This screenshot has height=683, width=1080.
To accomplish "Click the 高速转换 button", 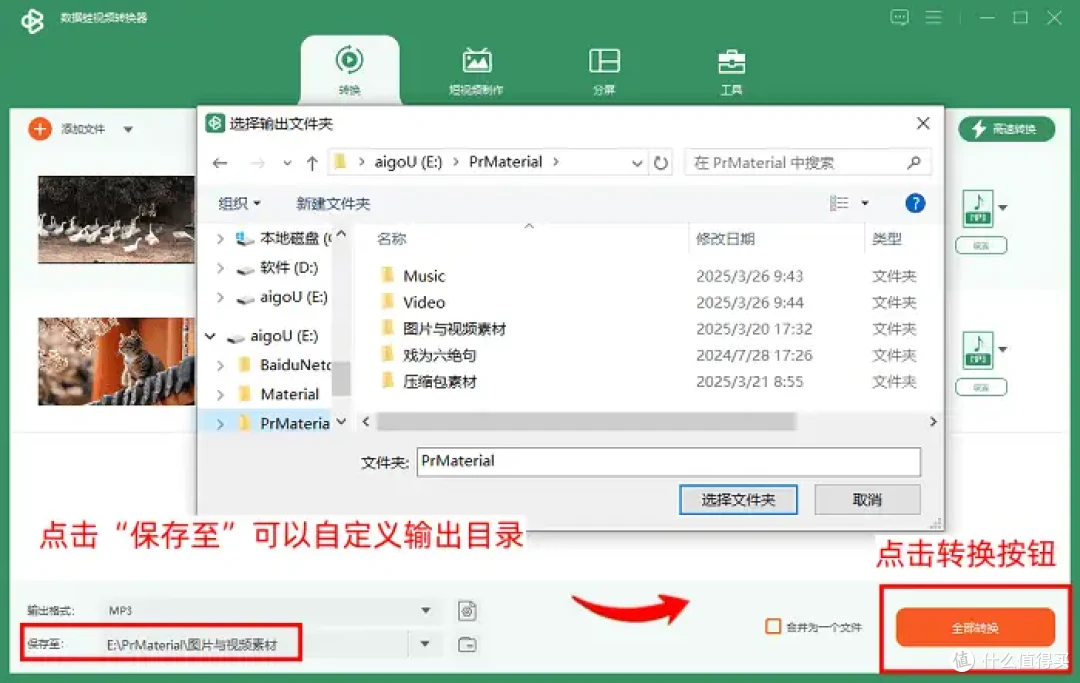I will pos(1006,129).
